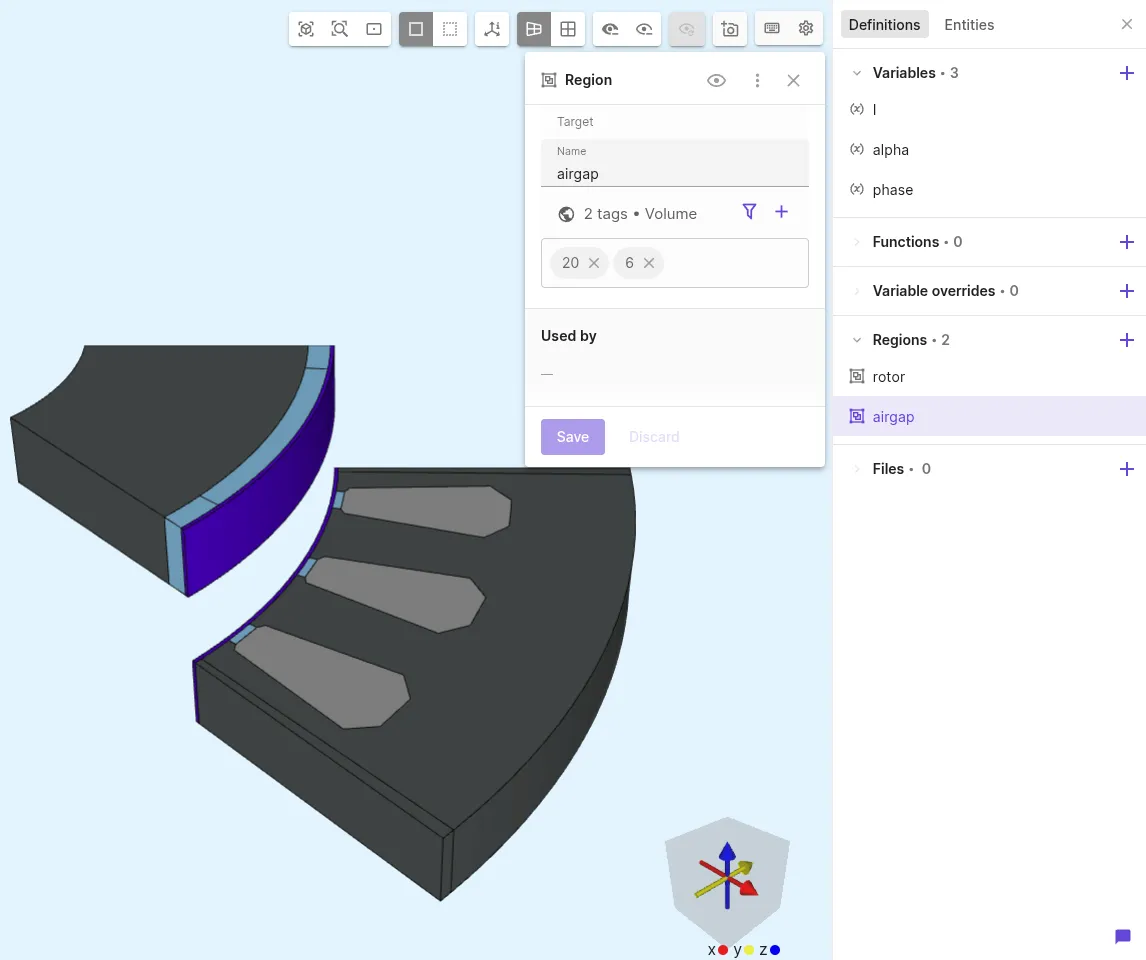The width and height of the screenshot is (1146, 960).
Task: Discard region changes
Action: (654, 437)
